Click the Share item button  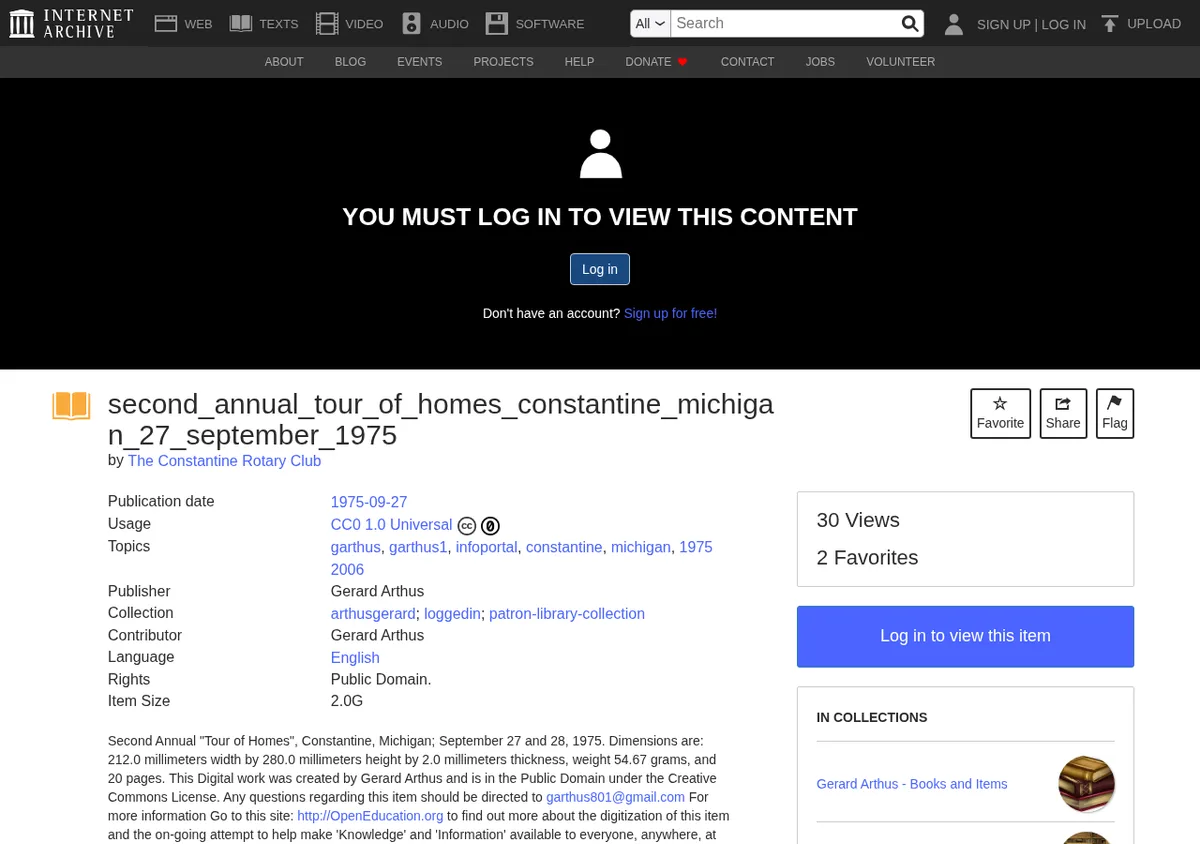1063,413
